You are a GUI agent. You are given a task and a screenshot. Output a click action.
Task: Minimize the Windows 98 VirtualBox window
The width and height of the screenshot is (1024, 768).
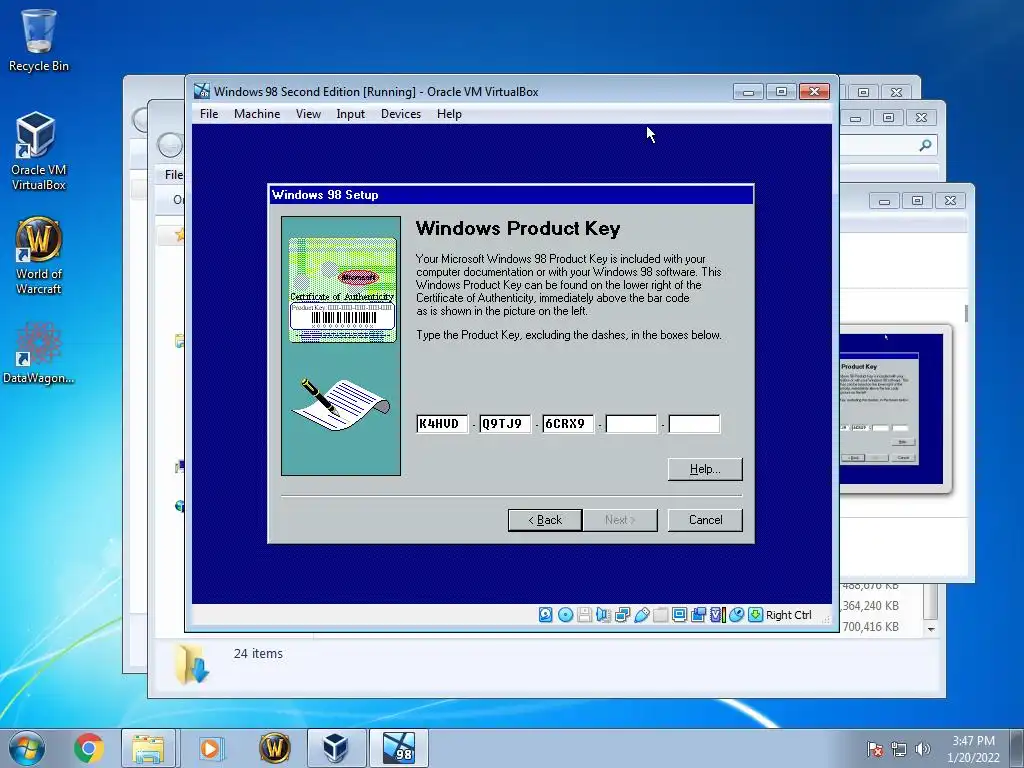tap(748, 91)
